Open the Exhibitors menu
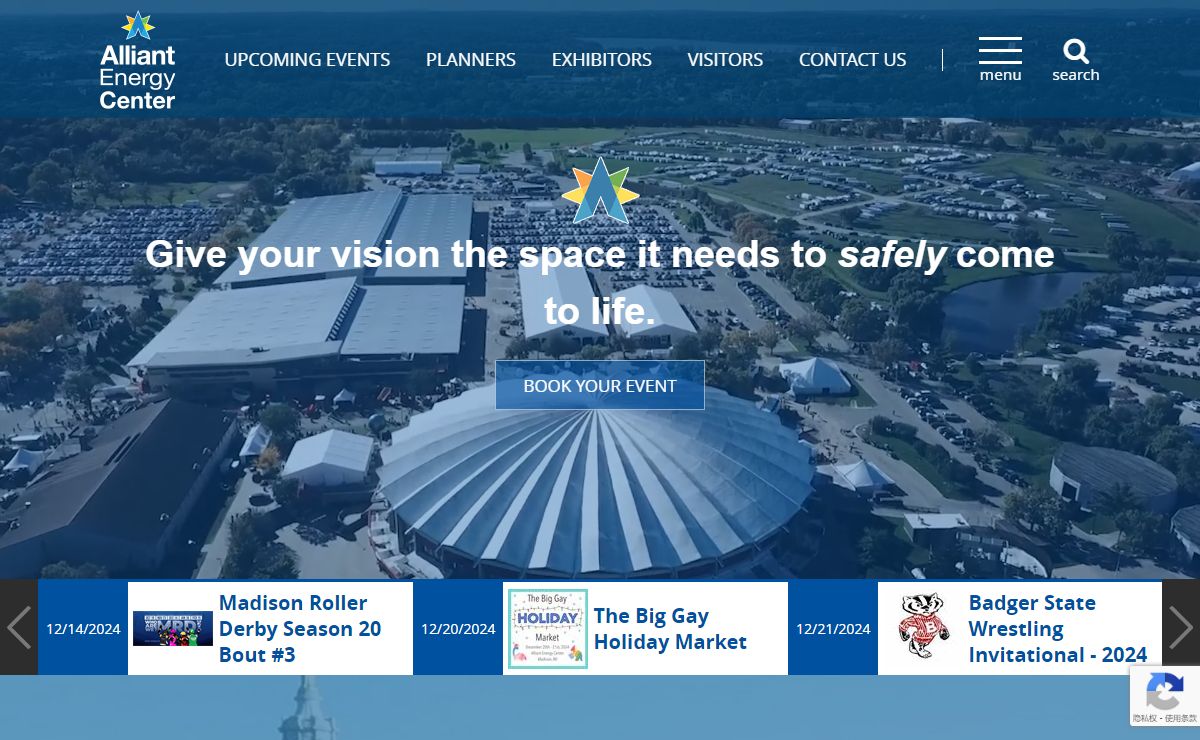 point(602,60)
